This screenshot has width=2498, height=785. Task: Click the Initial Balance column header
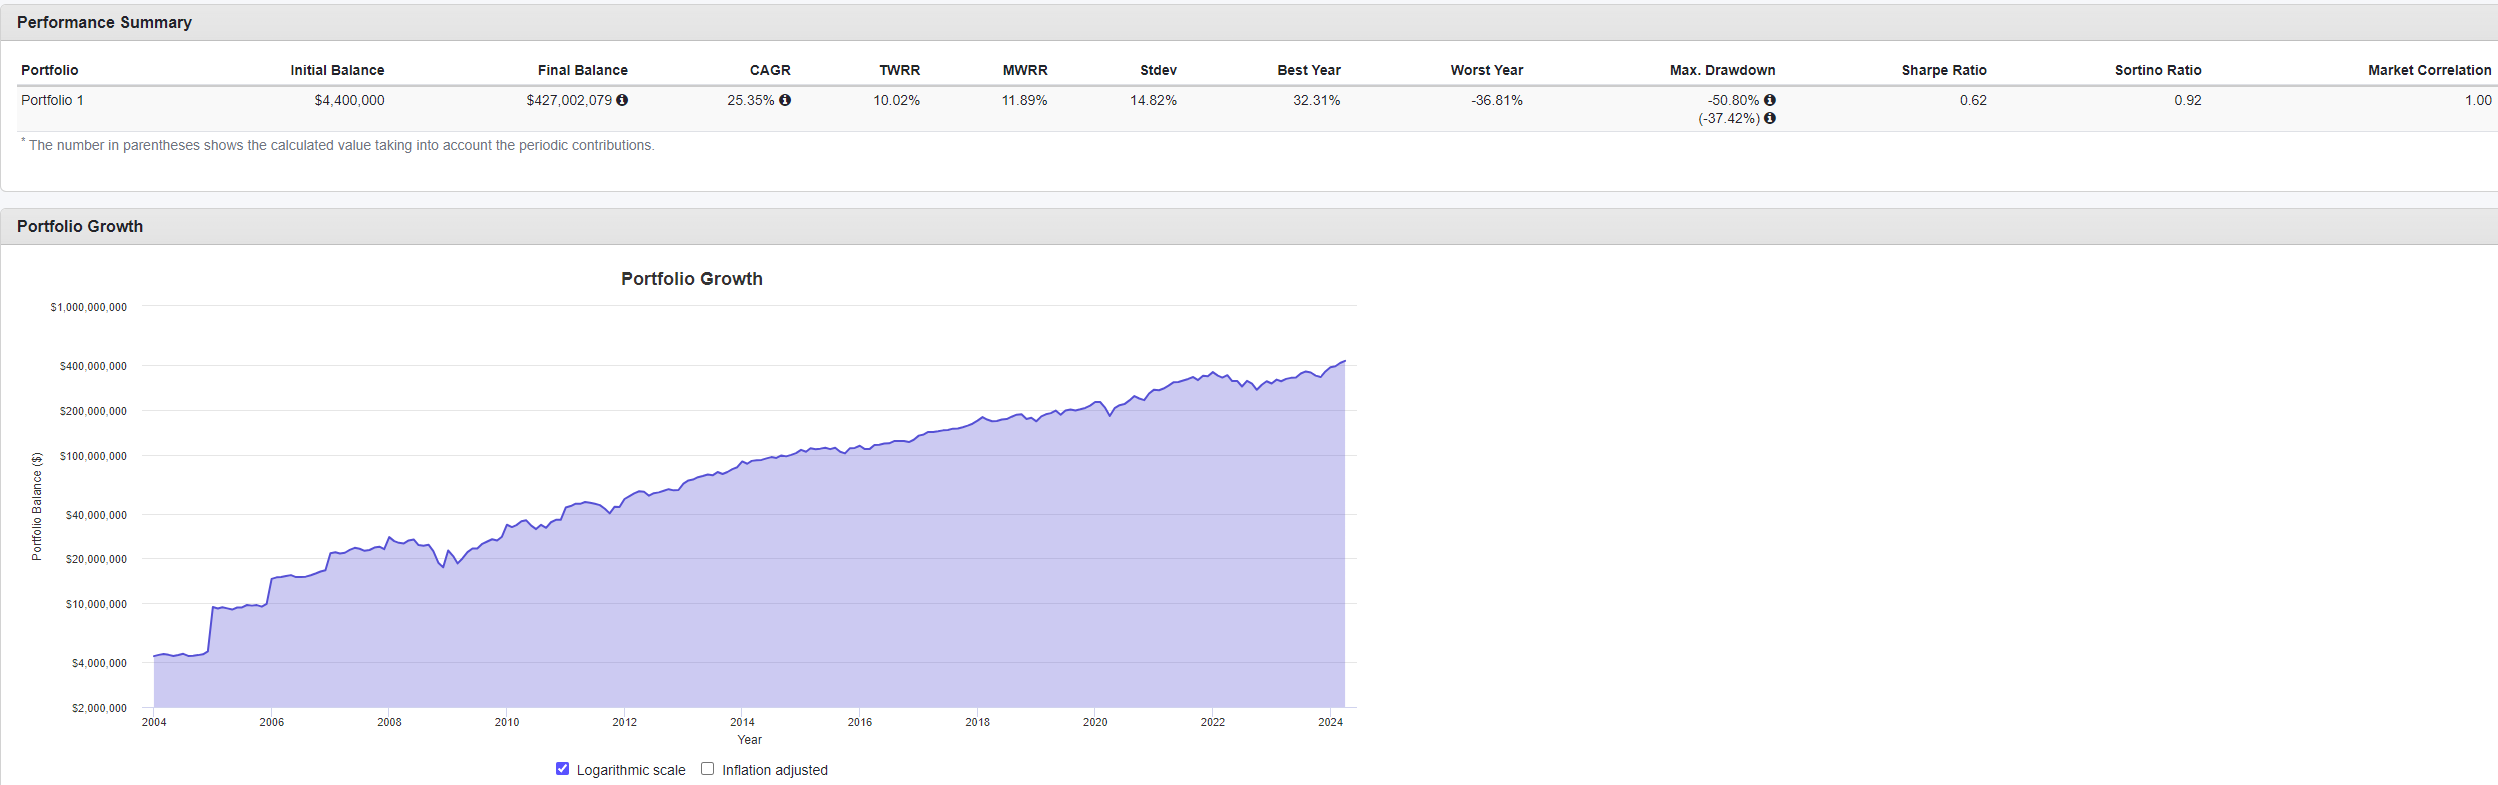337,70
